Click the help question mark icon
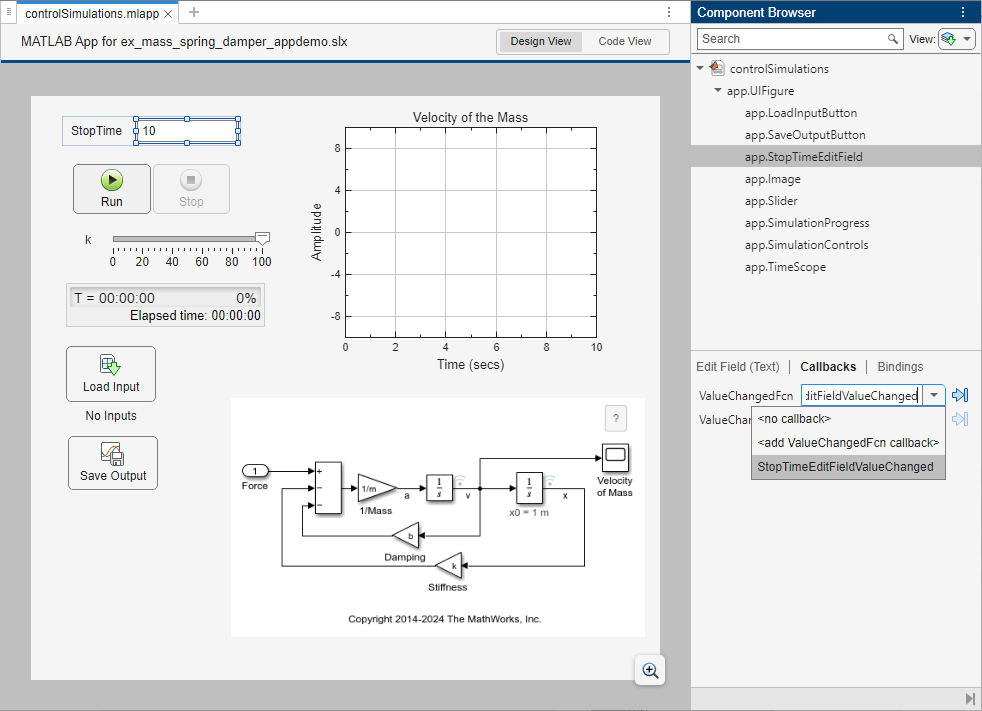The image size is (982, 711). pos(617,418)
